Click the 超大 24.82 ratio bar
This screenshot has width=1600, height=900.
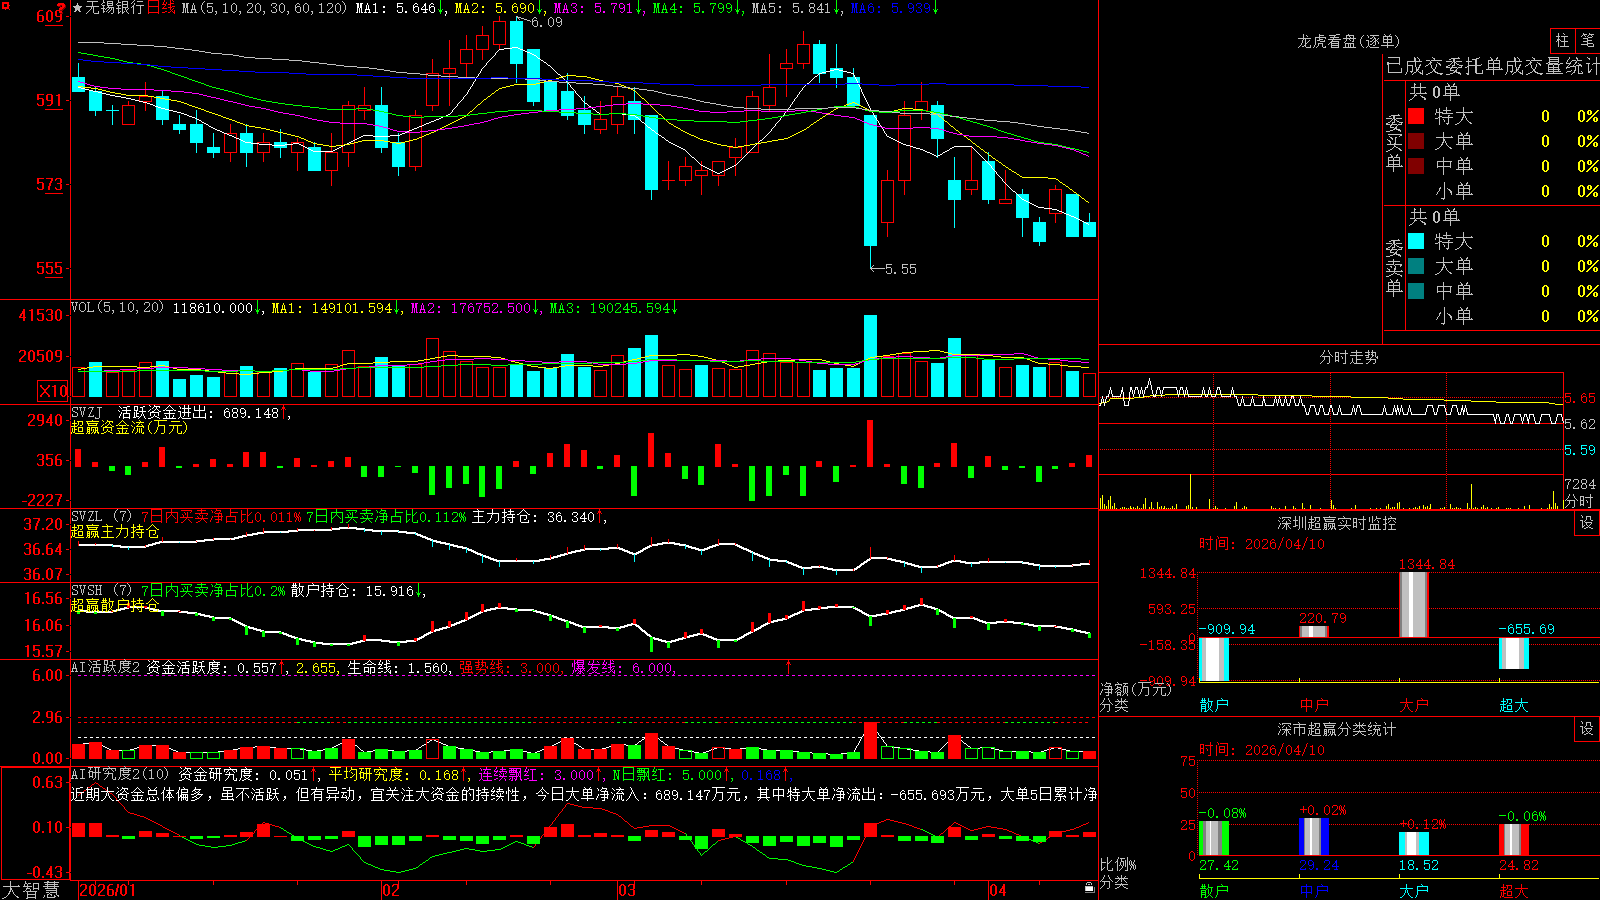(x=1513, y=840)
